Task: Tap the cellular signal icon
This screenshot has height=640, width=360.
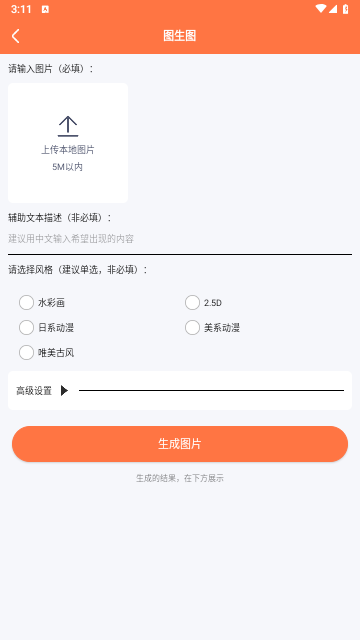Action: tap(333, 9)
